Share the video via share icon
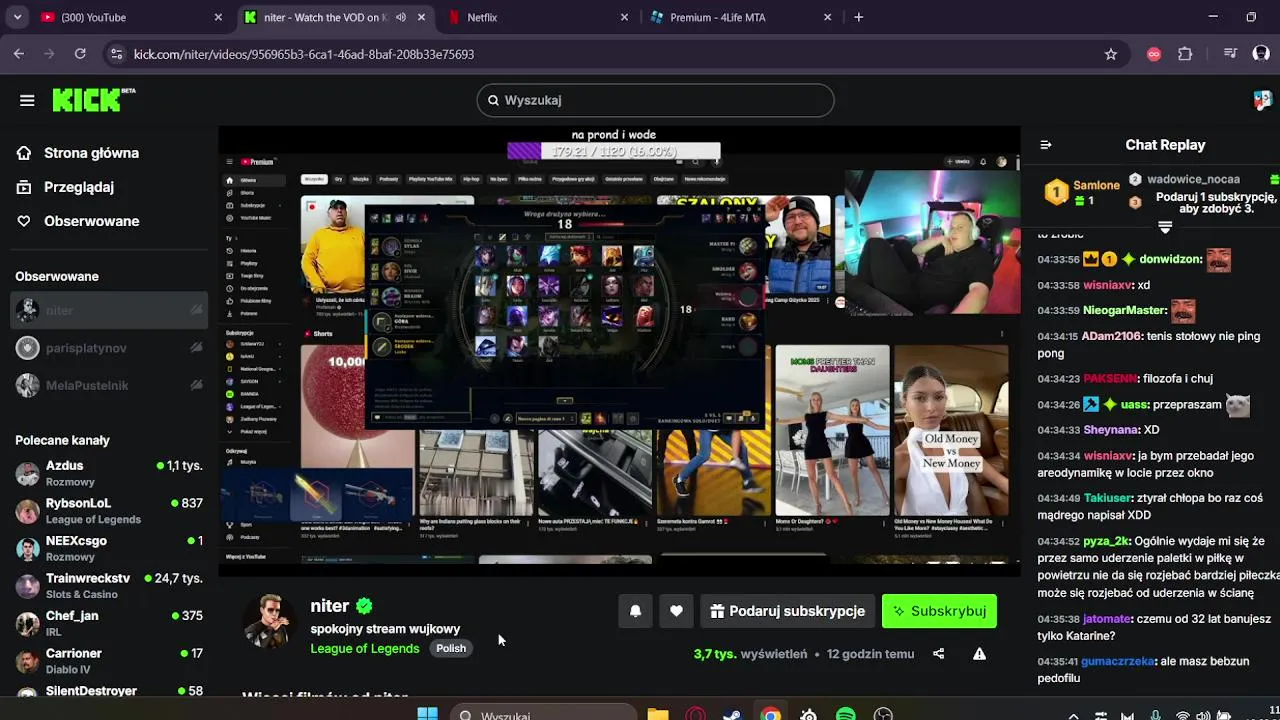Viewport: 1280px width, 720px height. pos(938,654)
